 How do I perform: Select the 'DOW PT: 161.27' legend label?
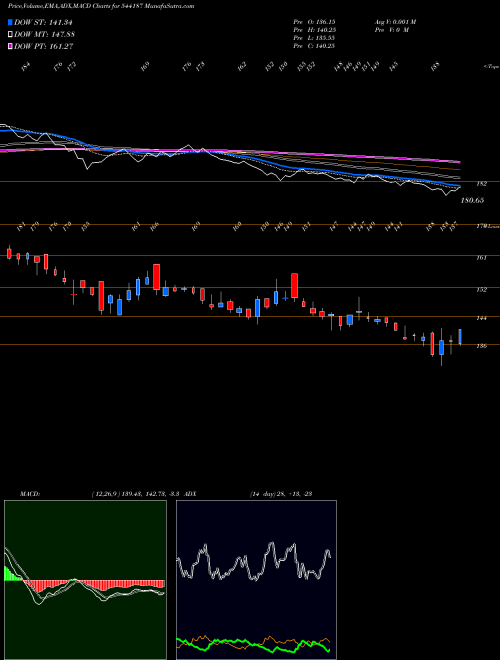pos(44,46)
